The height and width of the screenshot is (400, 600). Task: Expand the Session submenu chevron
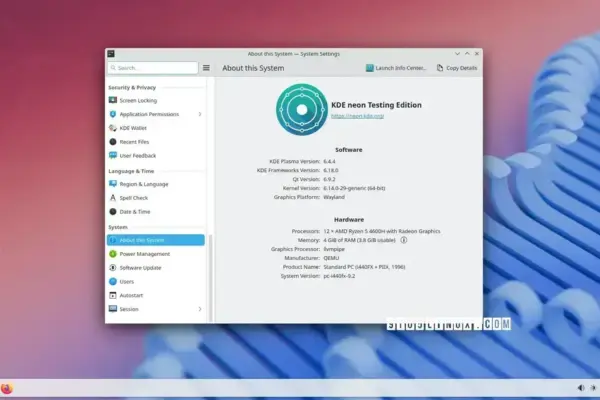coord(200,309)
